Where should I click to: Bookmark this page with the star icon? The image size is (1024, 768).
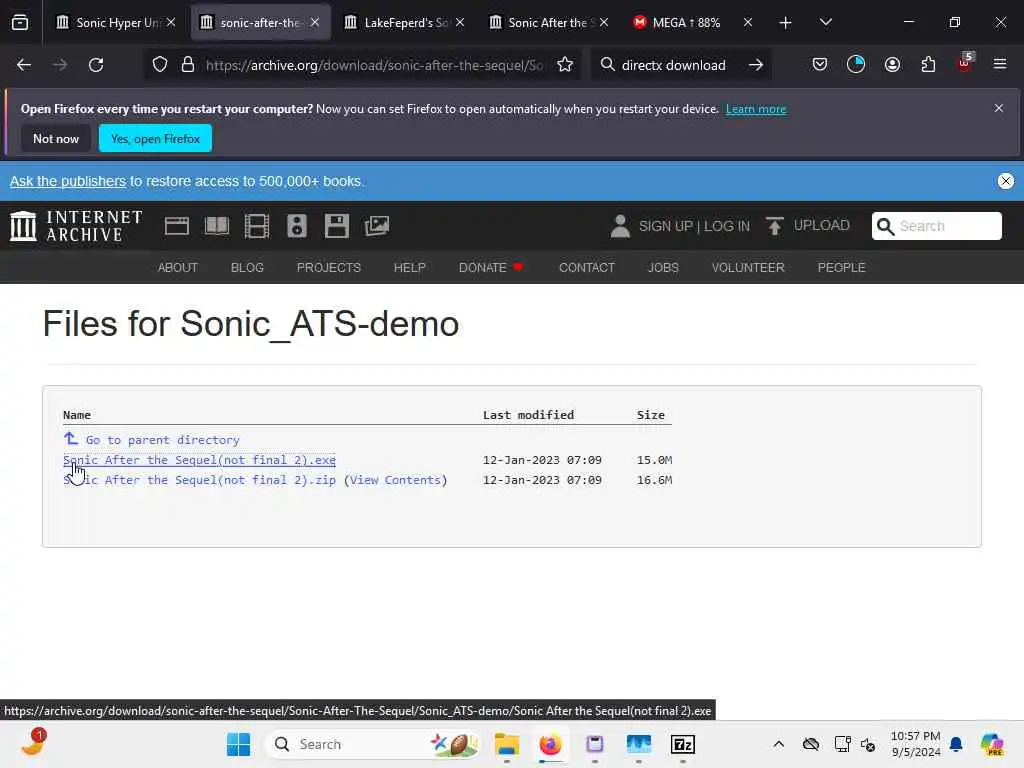[565, 65]
